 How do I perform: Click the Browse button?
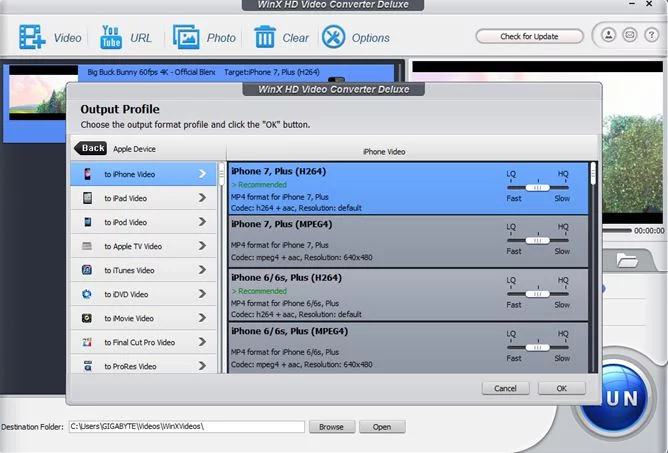tap(331, 427)
